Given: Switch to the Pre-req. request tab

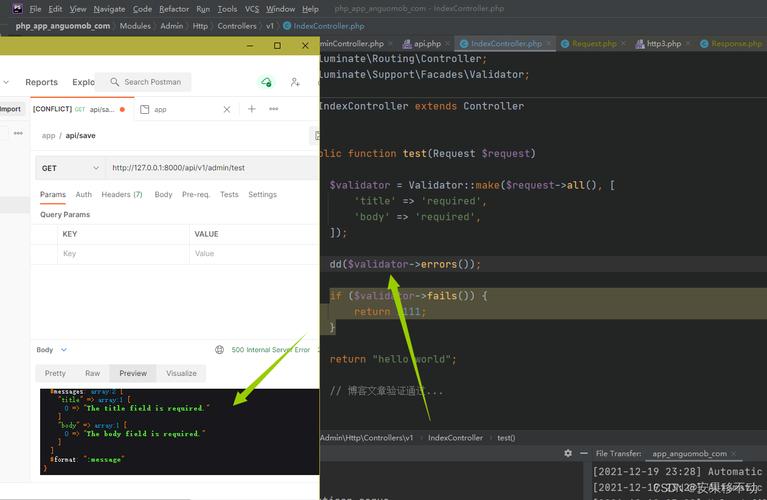Looking at the screenshot, I should (x=196, y=194).
